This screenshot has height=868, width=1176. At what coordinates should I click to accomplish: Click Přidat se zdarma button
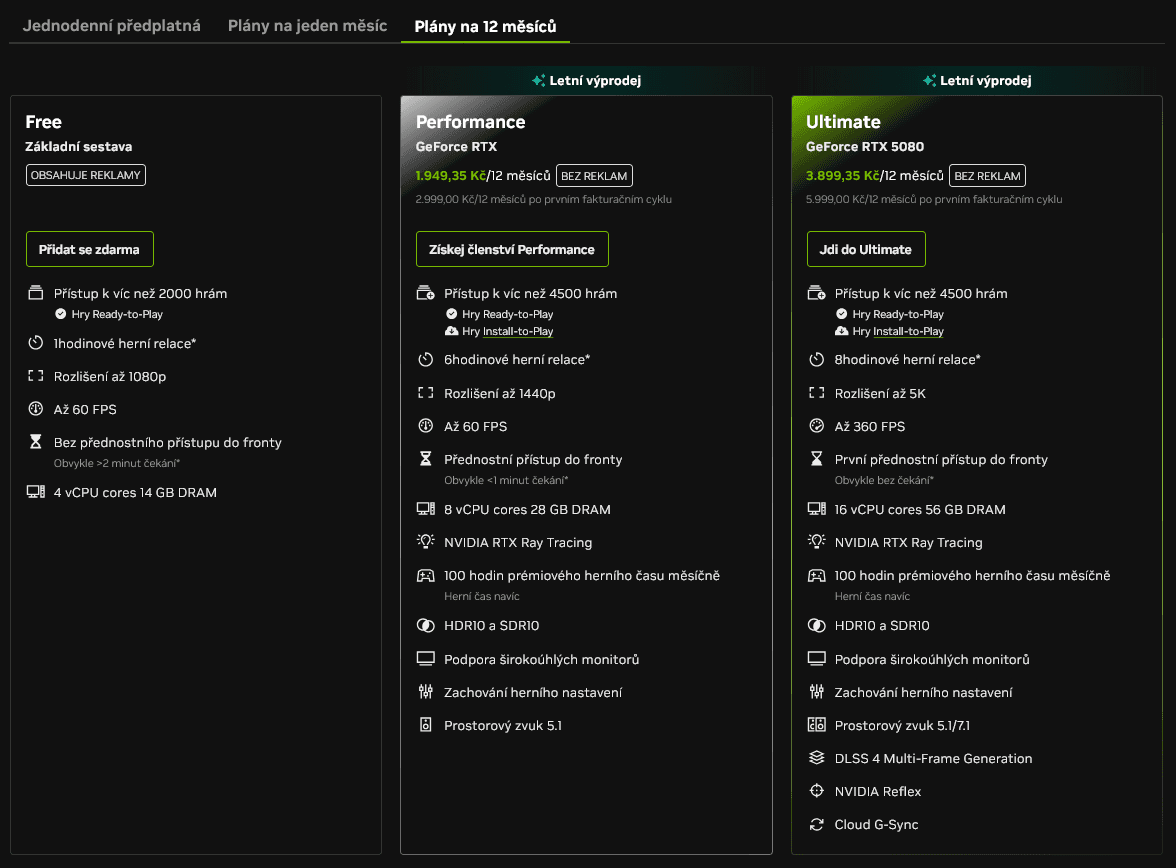click(x=89, y=249)
